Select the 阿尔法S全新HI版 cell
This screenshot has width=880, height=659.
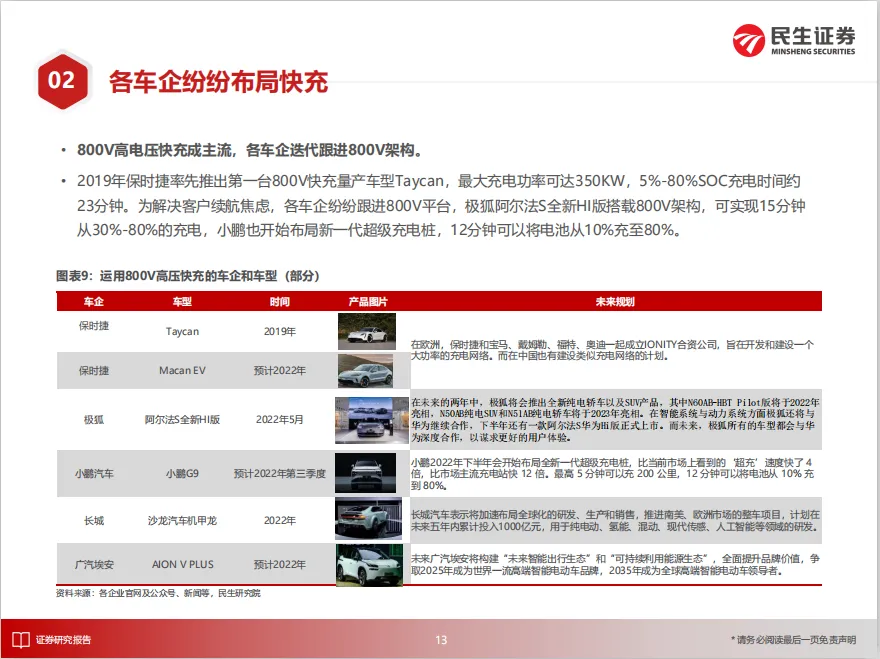(182, 419)
